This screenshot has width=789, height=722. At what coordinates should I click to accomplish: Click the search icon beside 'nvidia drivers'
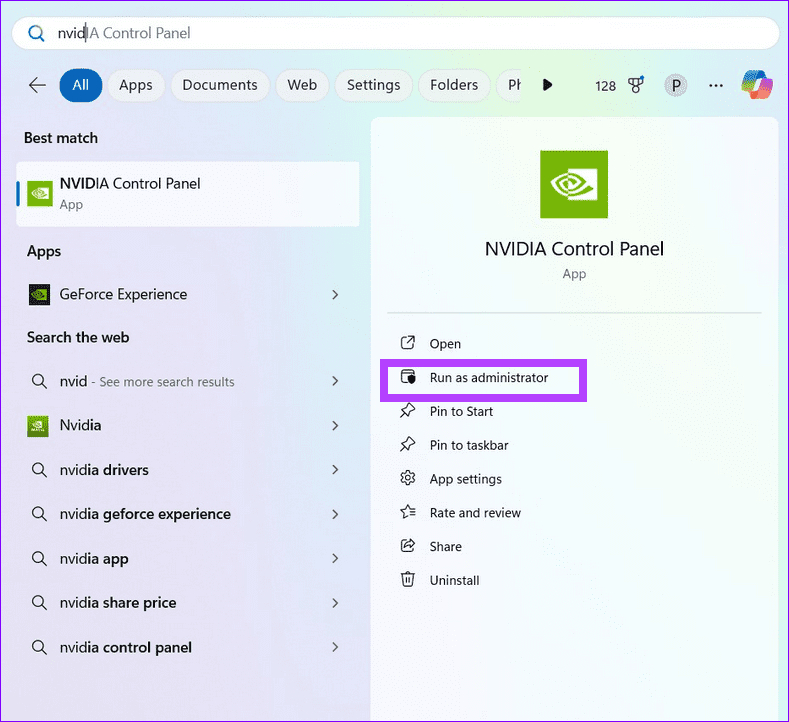(39, 470)
